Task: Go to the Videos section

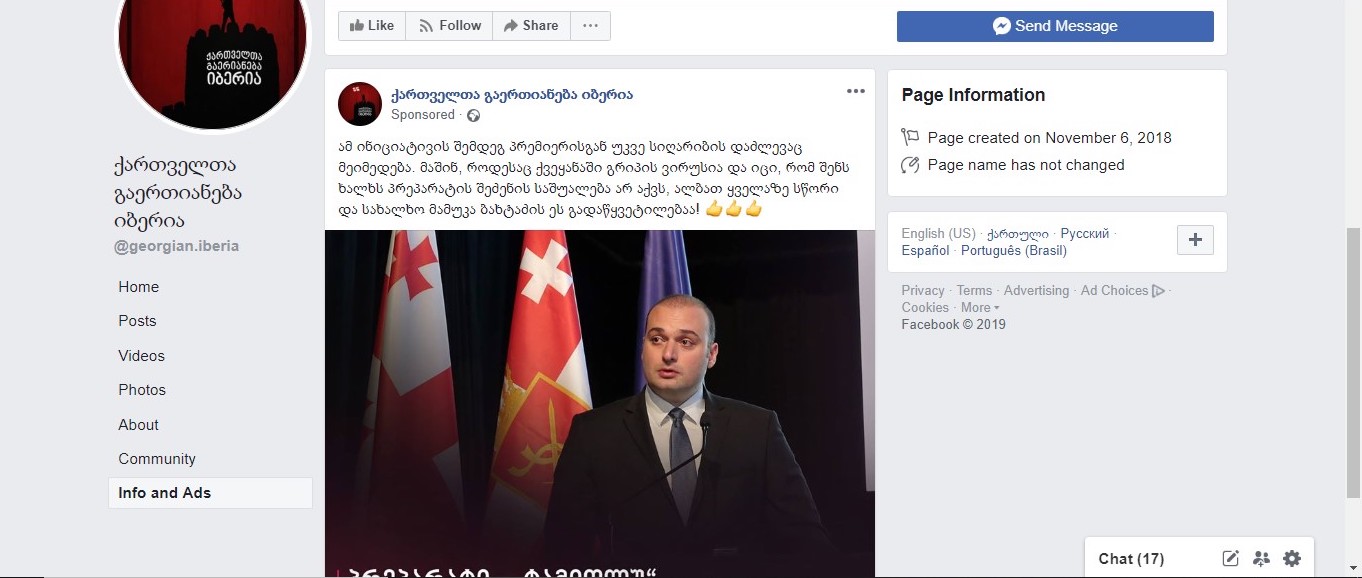Action: tap(141, 356)
